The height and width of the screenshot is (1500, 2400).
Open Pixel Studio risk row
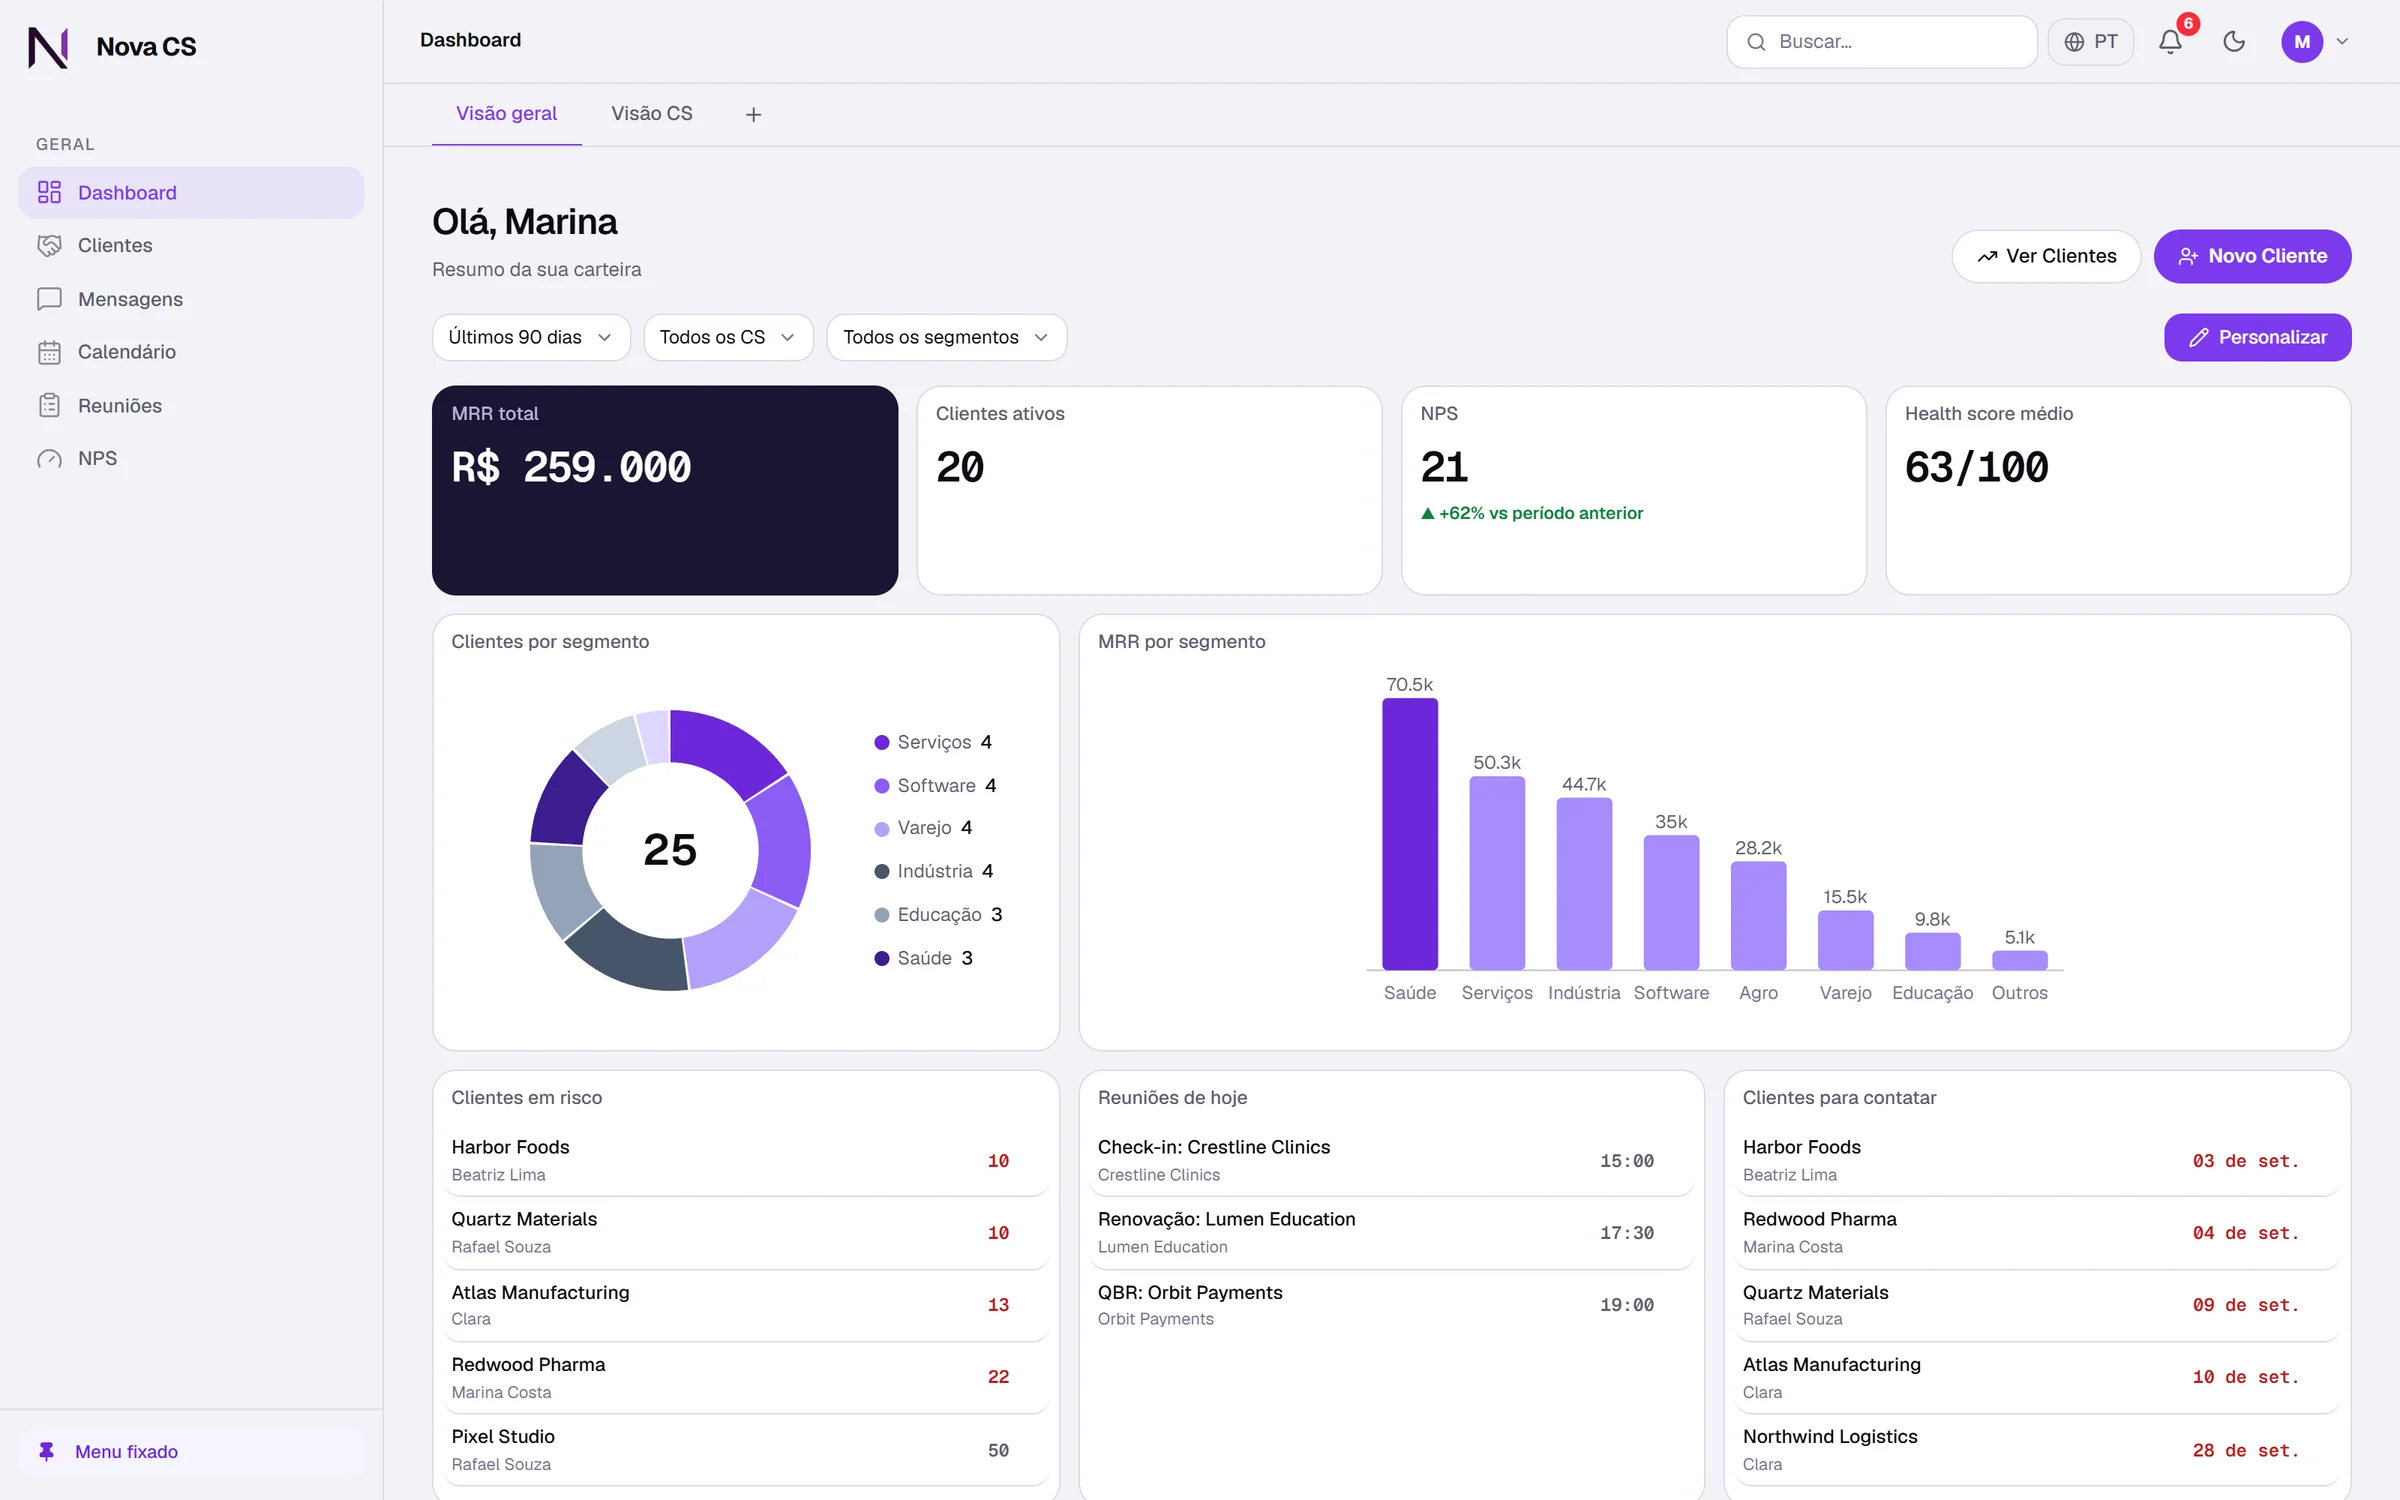click(746, 1450)
